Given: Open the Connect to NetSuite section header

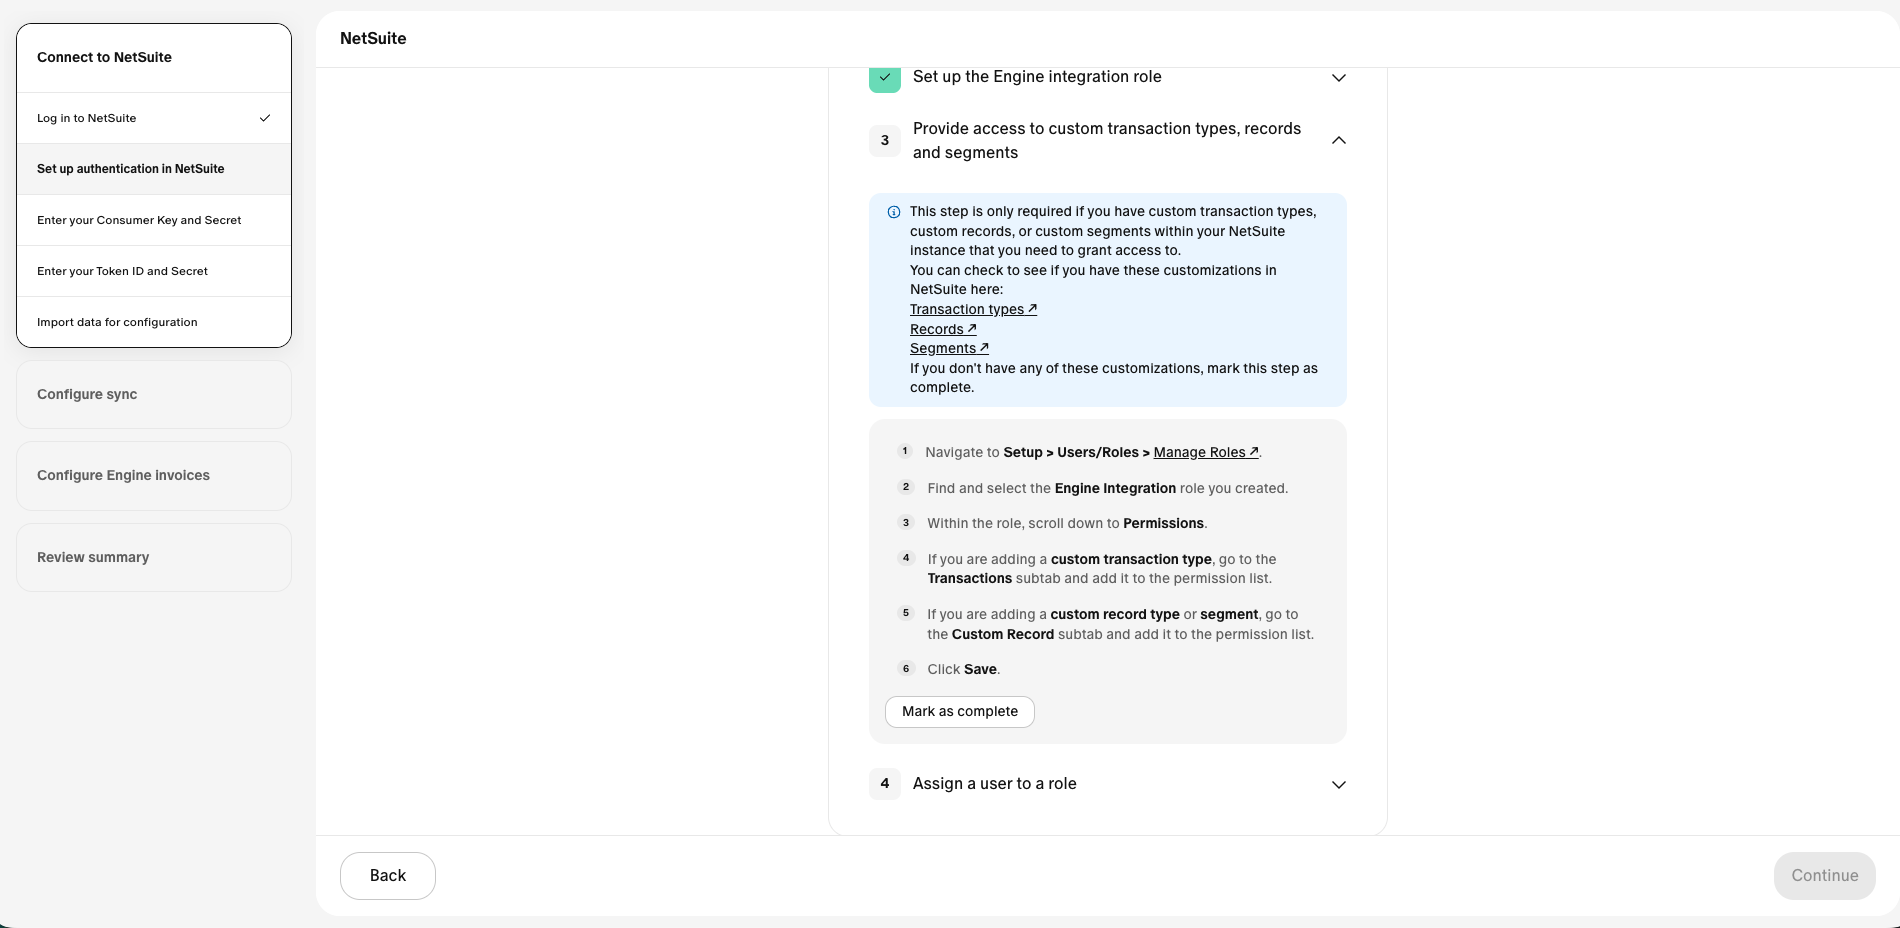Looking at the screenshot, I should click(x=154, y=58).
